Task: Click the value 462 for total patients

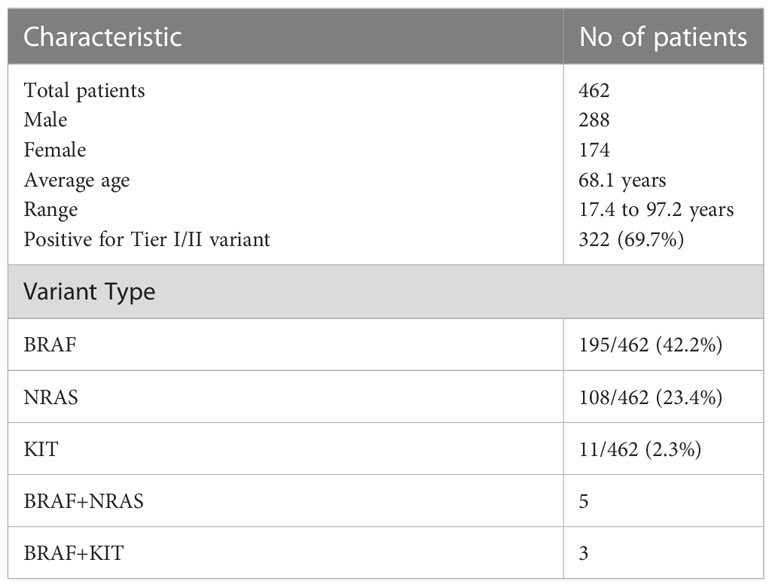Action: point(594,90)
